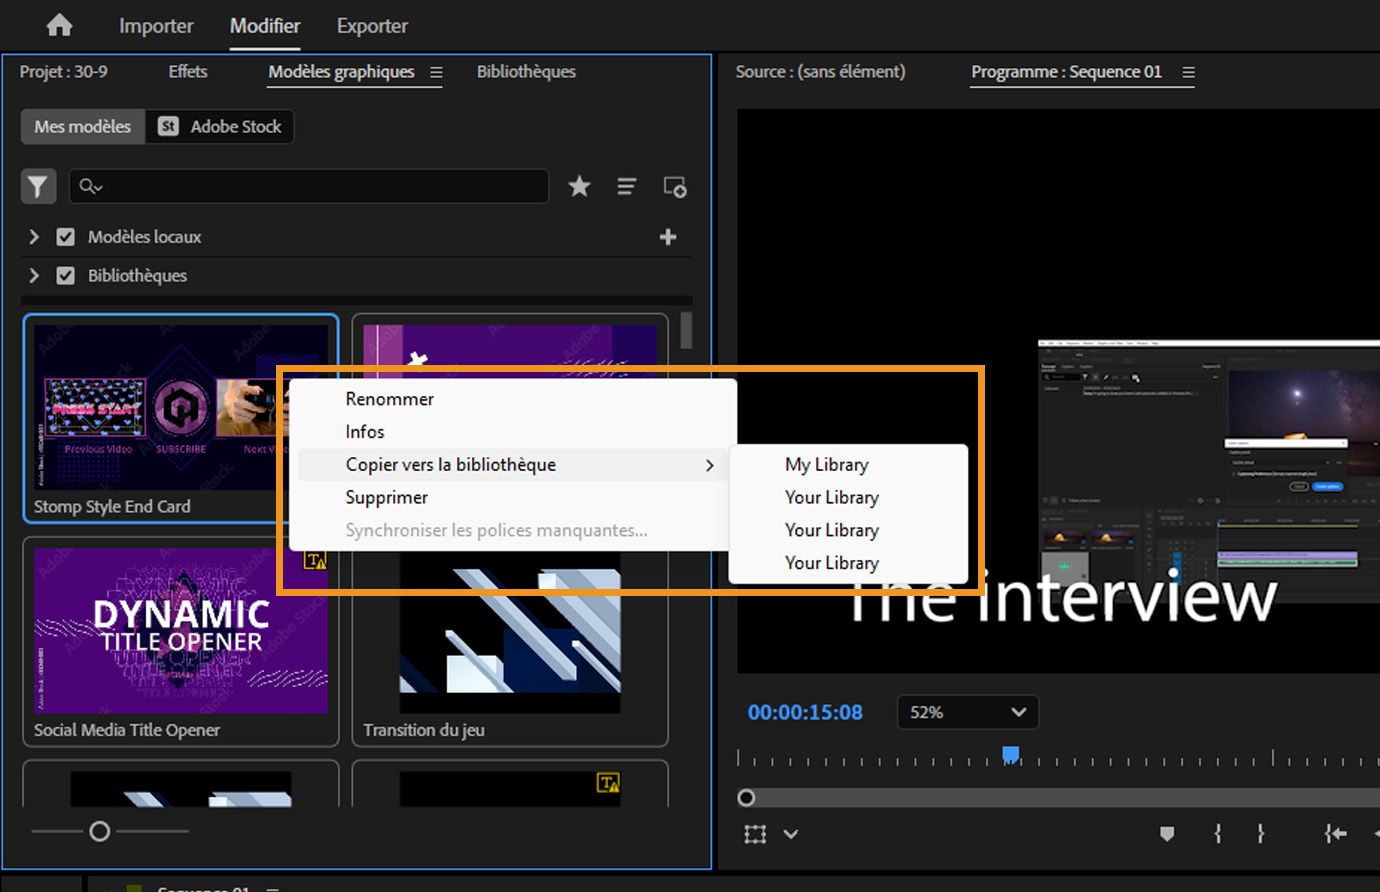Click the Add Marker icon

point(1166,833)
